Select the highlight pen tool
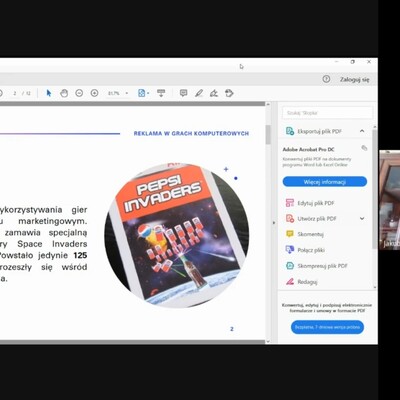Viewport: 400px width, 400px height. tap(199, 93)
